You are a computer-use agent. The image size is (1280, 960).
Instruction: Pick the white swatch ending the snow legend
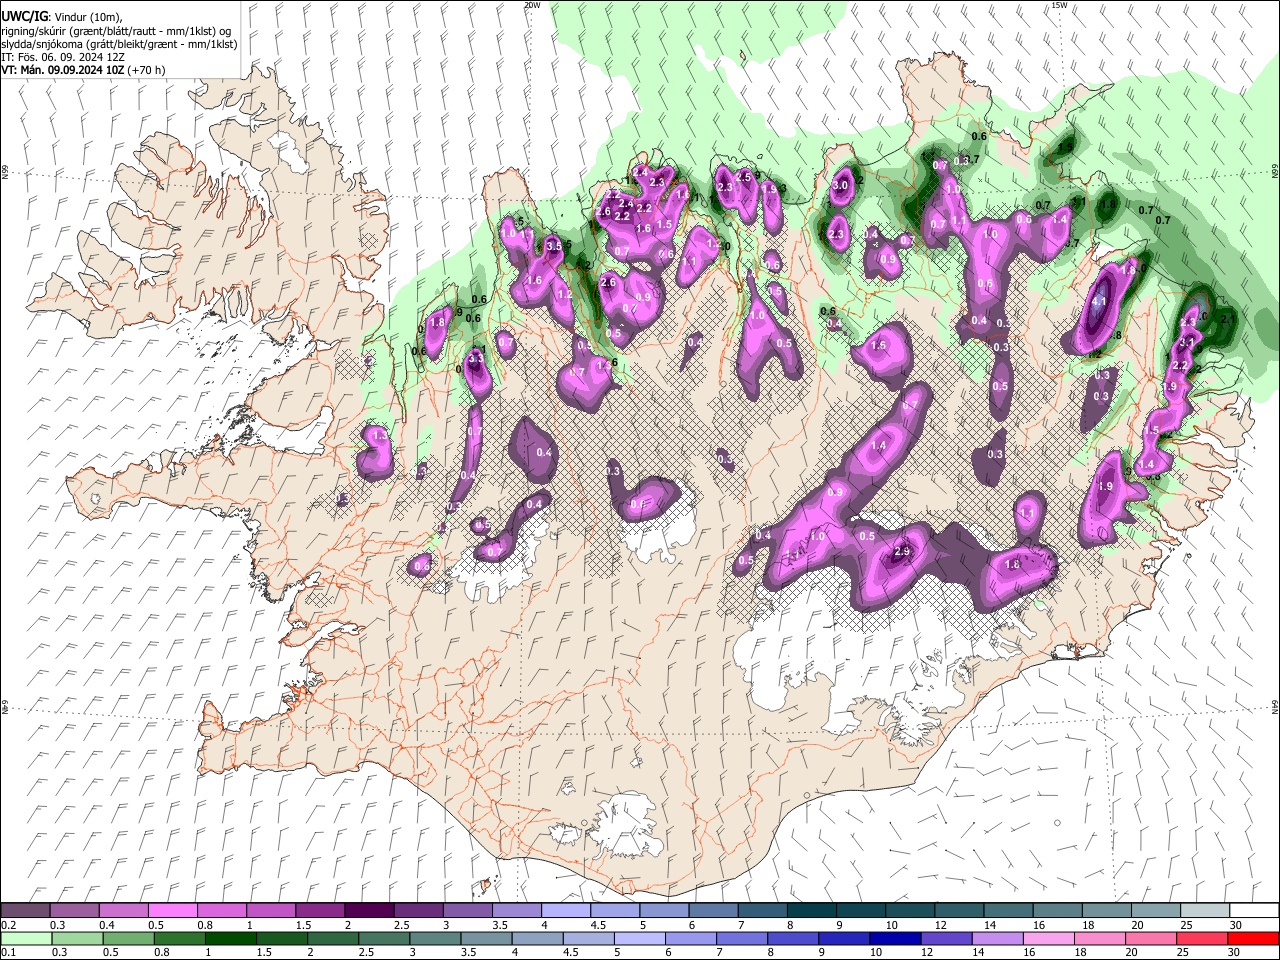pyautogui.click(x=1254, y=910)
